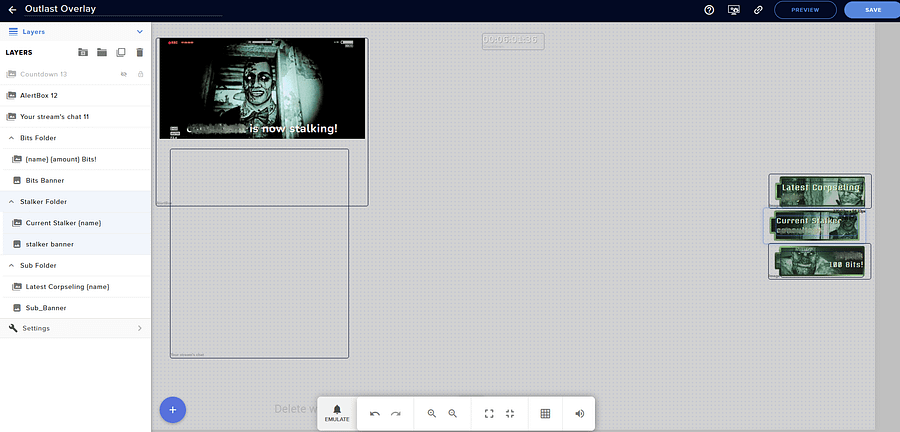900x432 pixels.
Task: Redo the last action
Action: point(395,414)
